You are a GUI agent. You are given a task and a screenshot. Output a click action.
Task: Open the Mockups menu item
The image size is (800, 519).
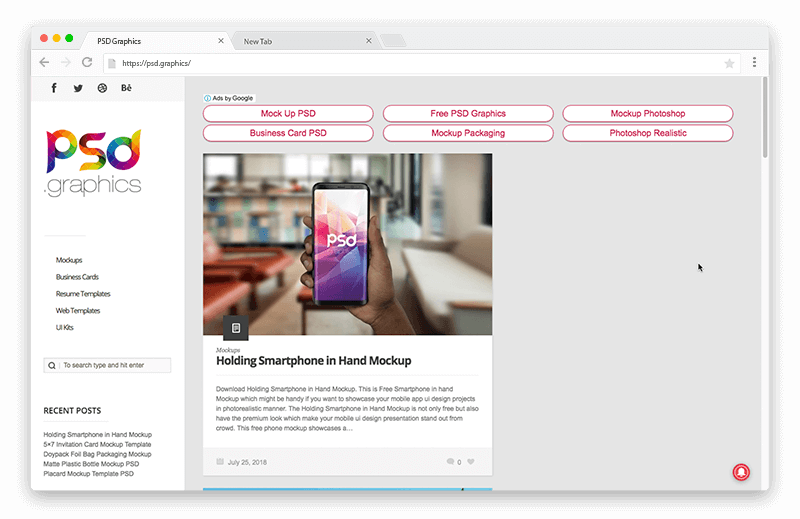click(x=69, y=260)
